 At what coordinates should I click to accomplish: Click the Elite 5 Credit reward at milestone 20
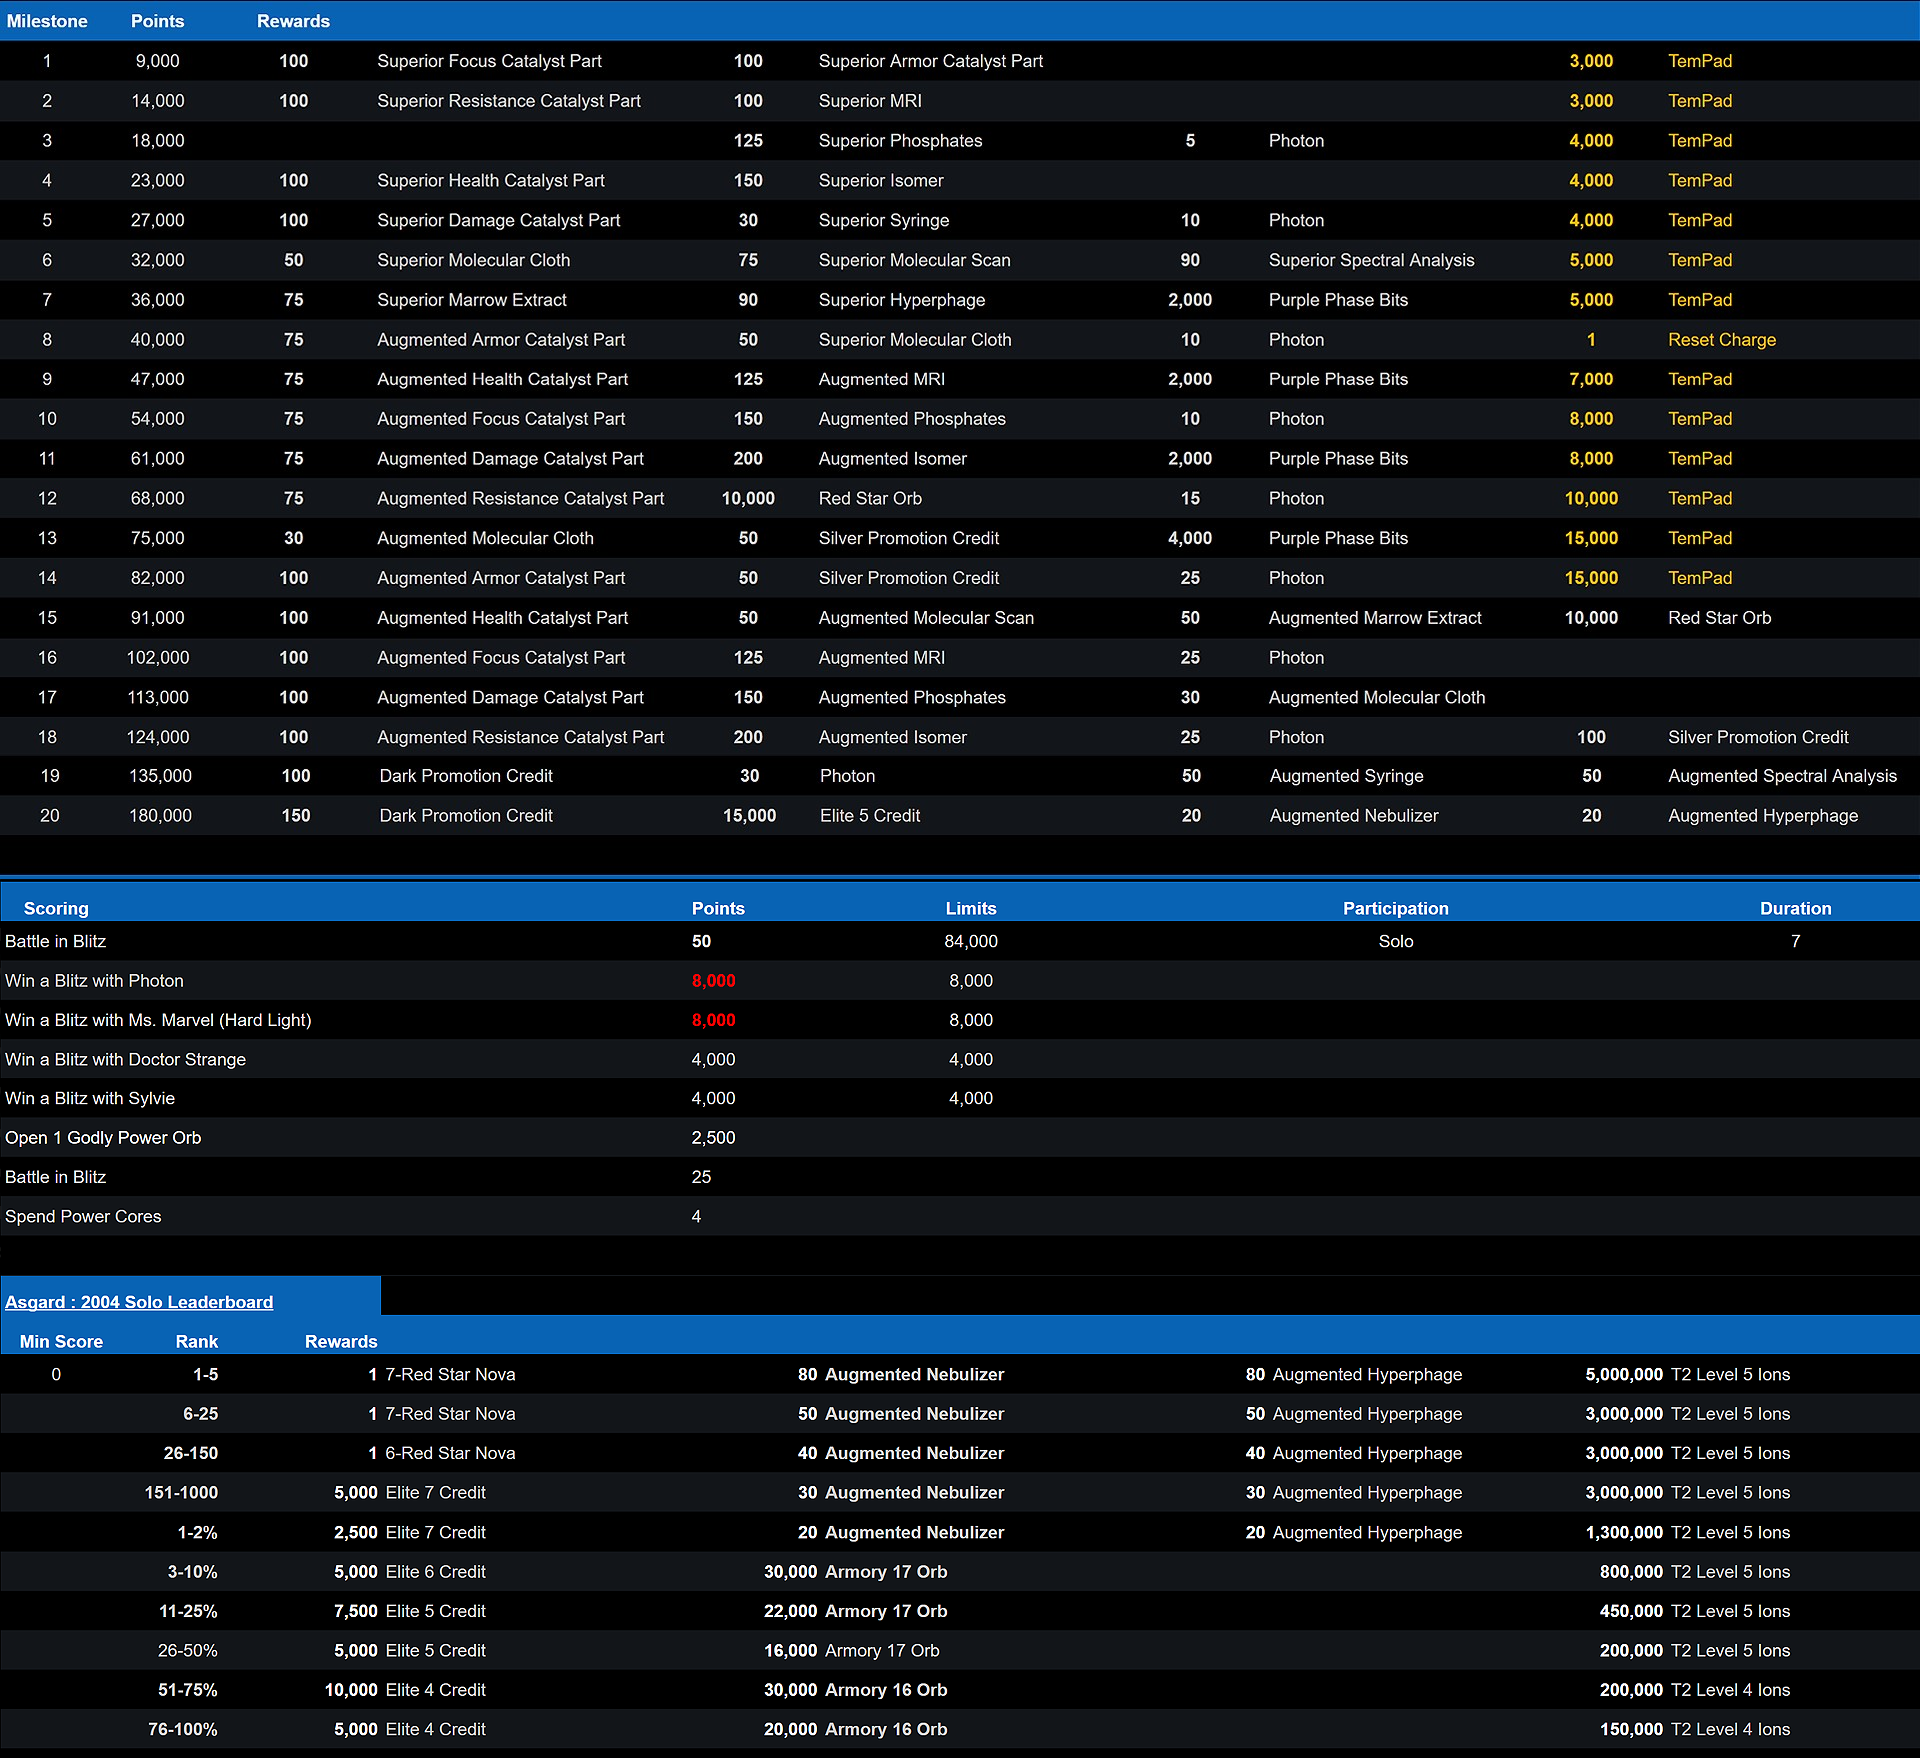pyautogui.click(x=869, y=816)
